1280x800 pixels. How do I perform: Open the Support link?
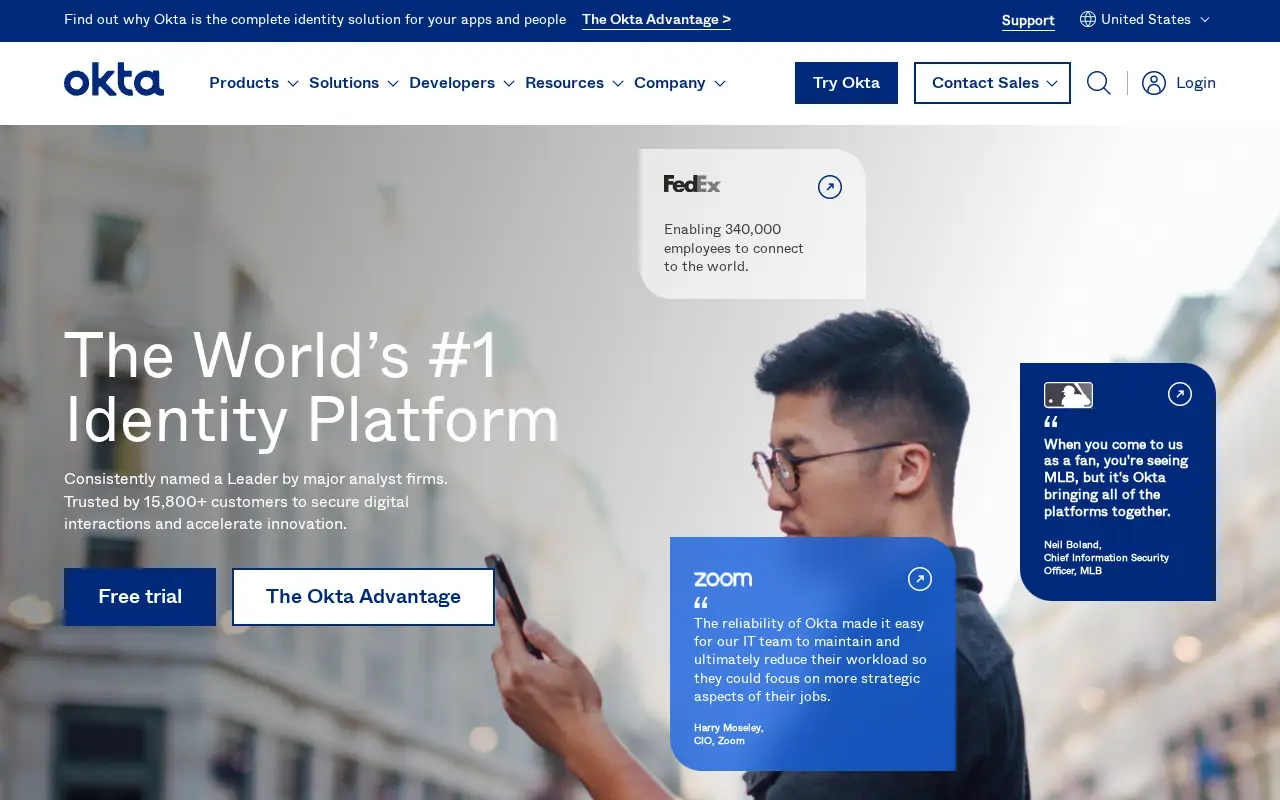pos(1028,20)
